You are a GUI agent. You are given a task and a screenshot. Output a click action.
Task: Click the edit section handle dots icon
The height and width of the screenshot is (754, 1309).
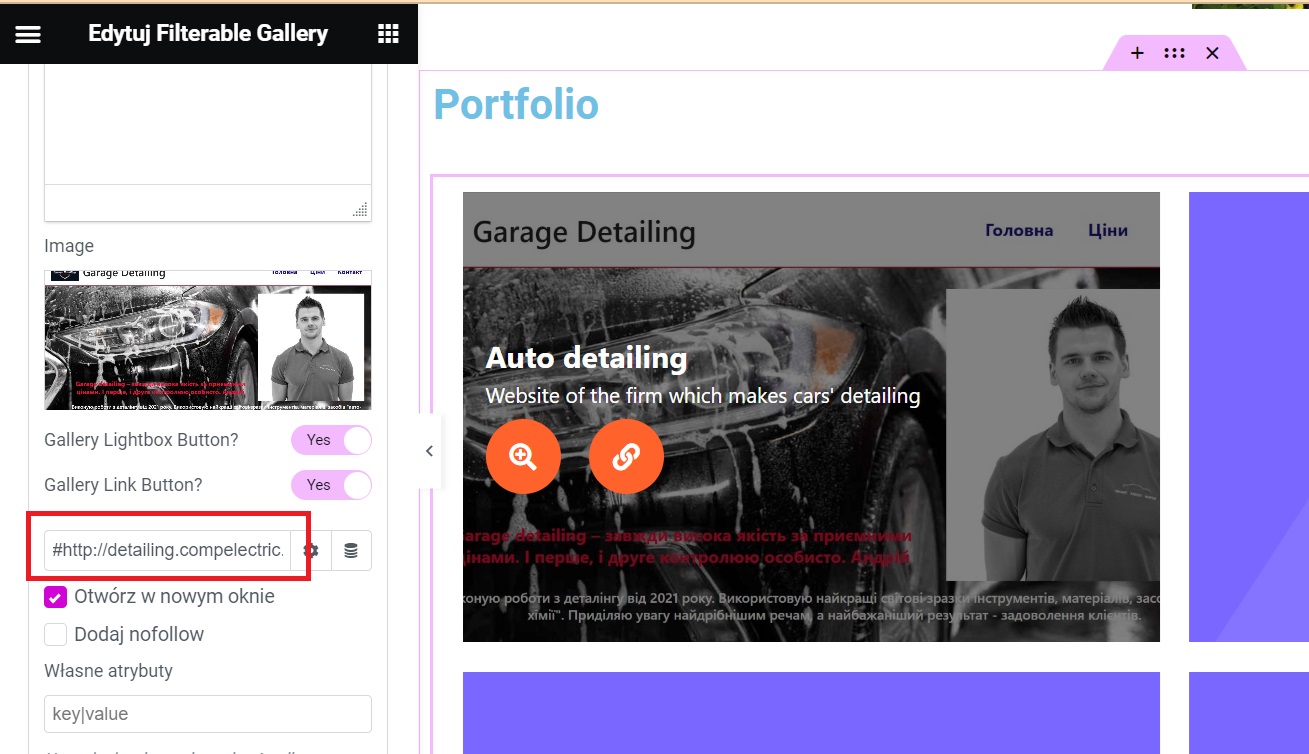click(1174, 53)
